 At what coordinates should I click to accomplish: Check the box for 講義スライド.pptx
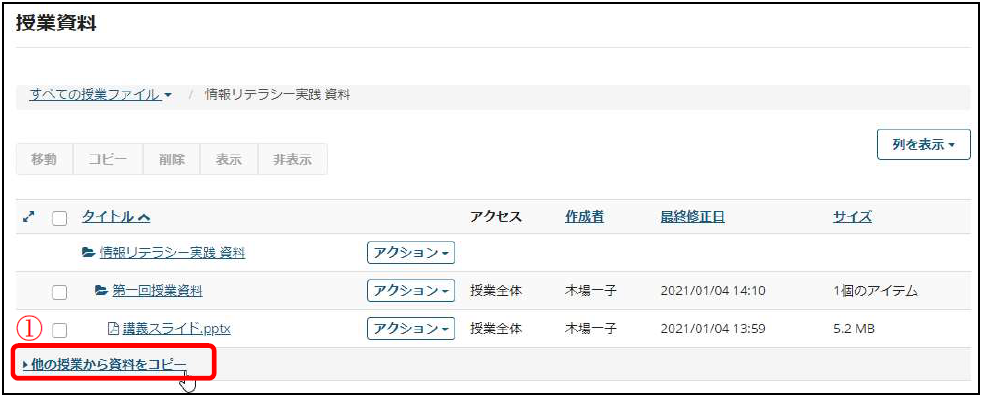pos(59,329)
